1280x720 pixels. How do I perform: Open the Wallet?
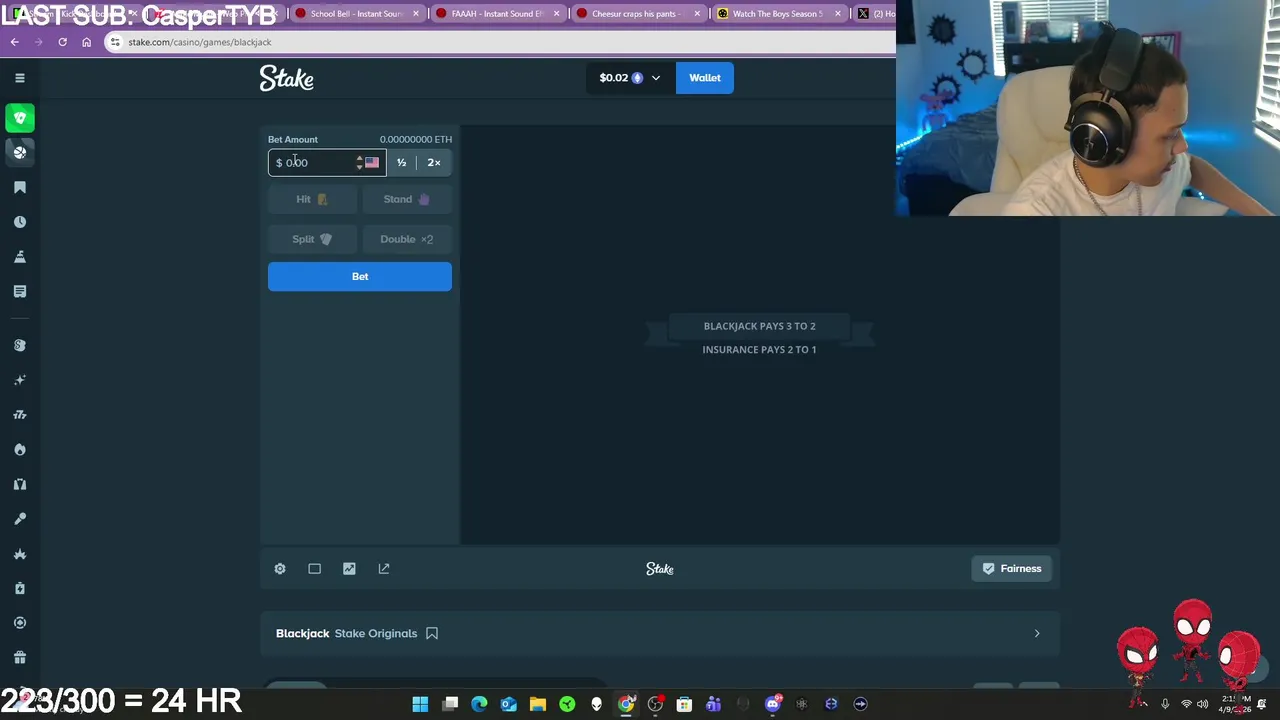[705, 78]
